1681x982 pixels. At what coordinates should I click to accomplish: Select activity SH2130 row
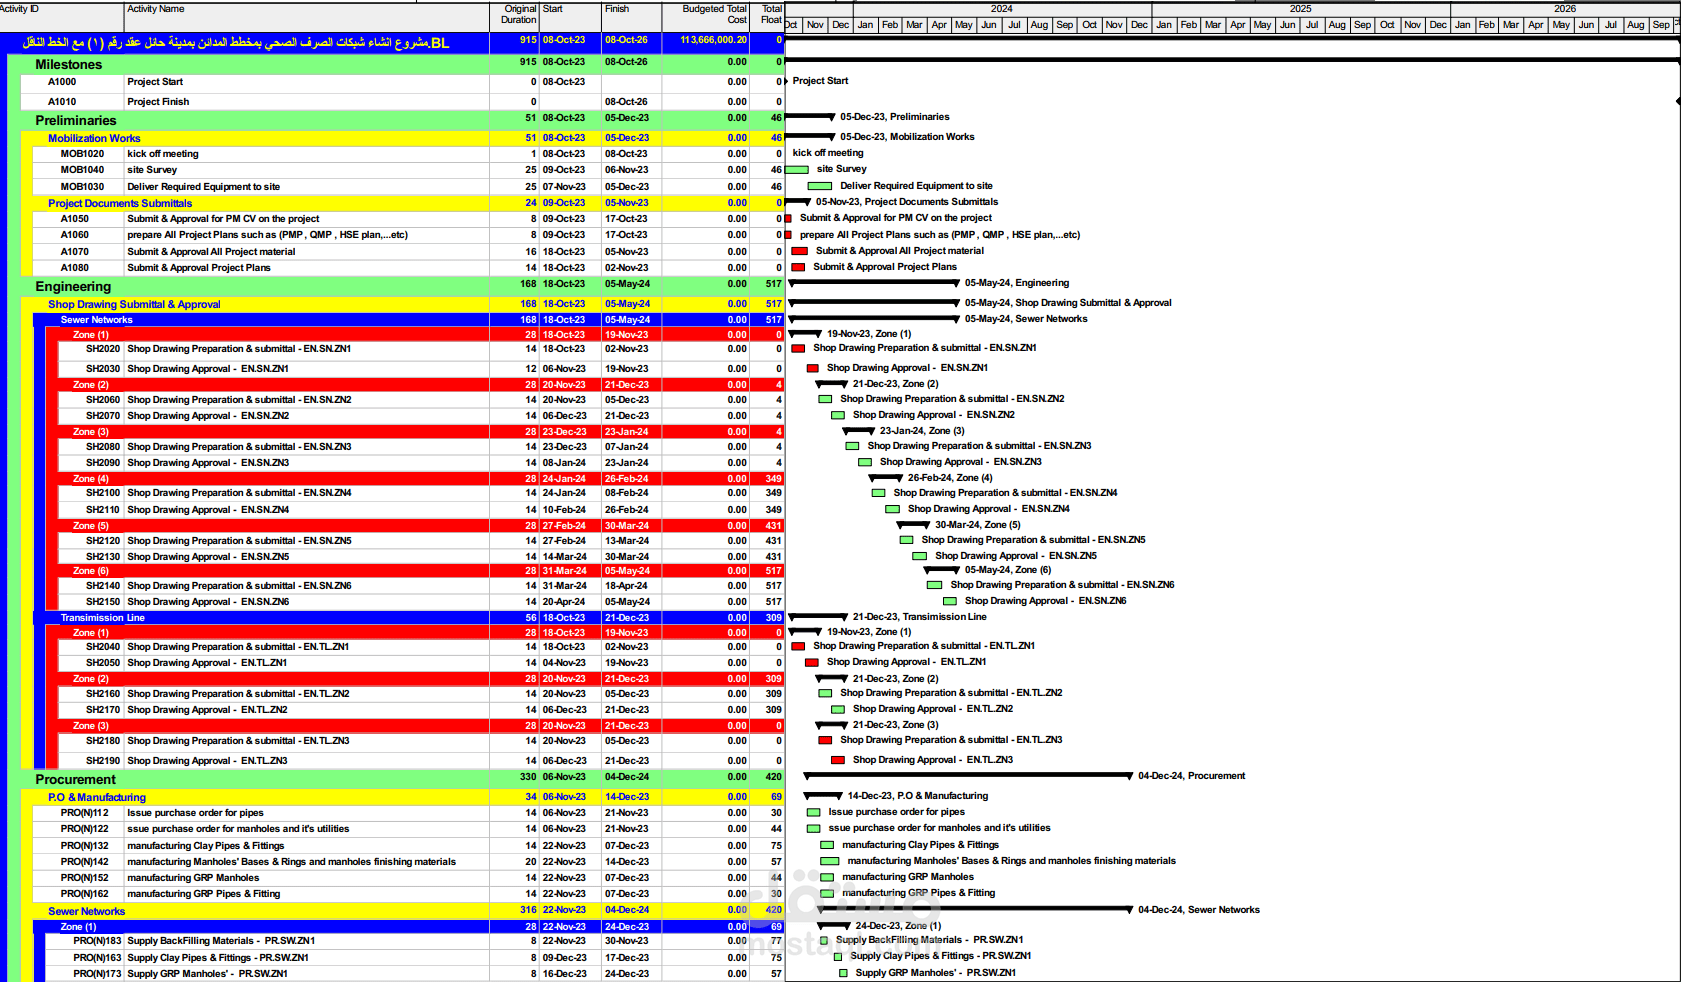(x=420, y=557)
